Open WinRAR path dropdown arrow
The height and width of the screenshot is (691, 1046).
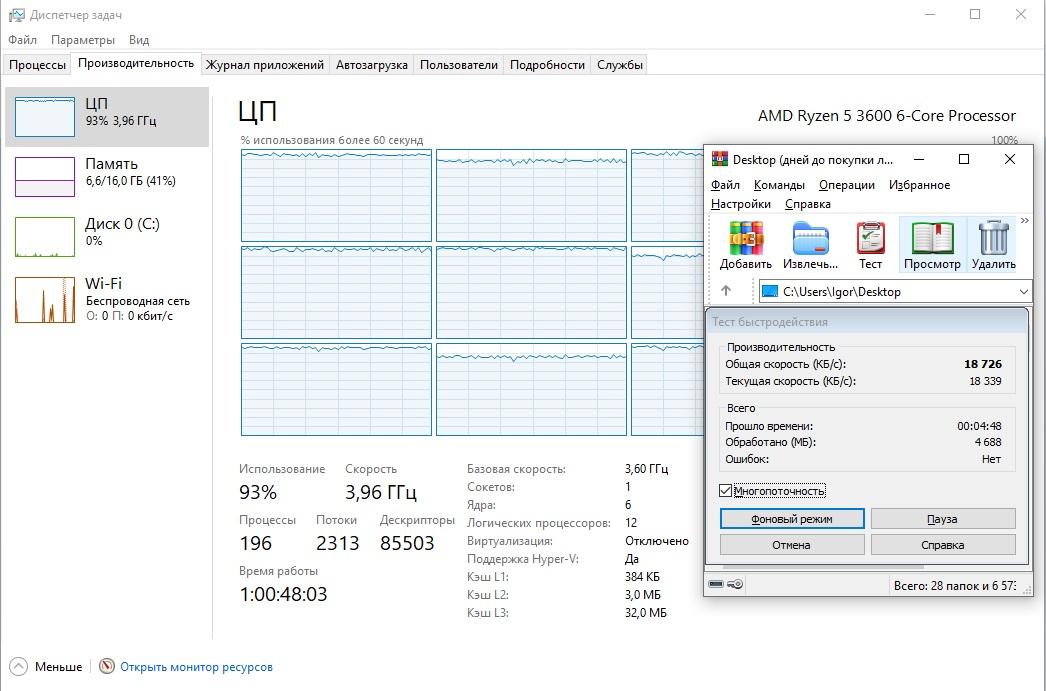coord(1023,291)
